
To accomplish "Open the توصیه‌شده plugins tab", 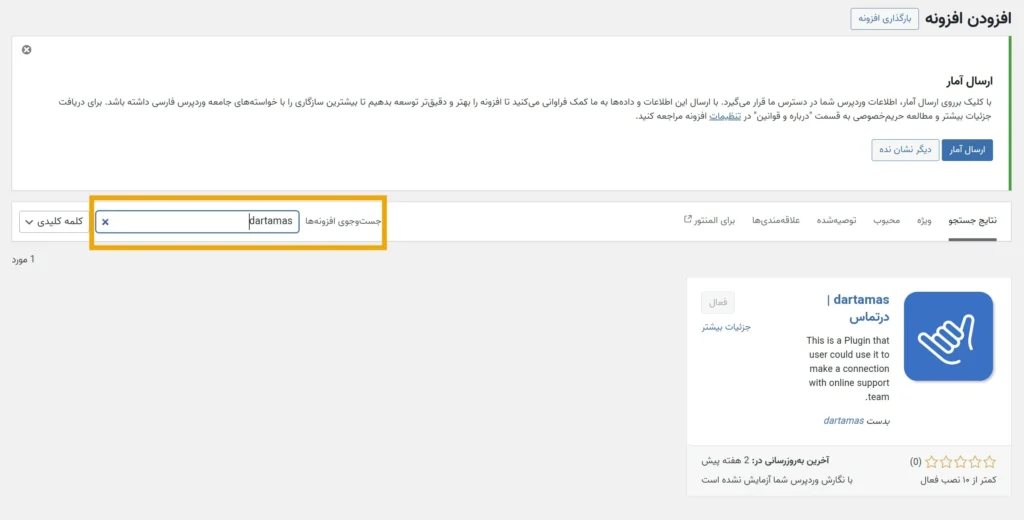I will click(837, 220).
